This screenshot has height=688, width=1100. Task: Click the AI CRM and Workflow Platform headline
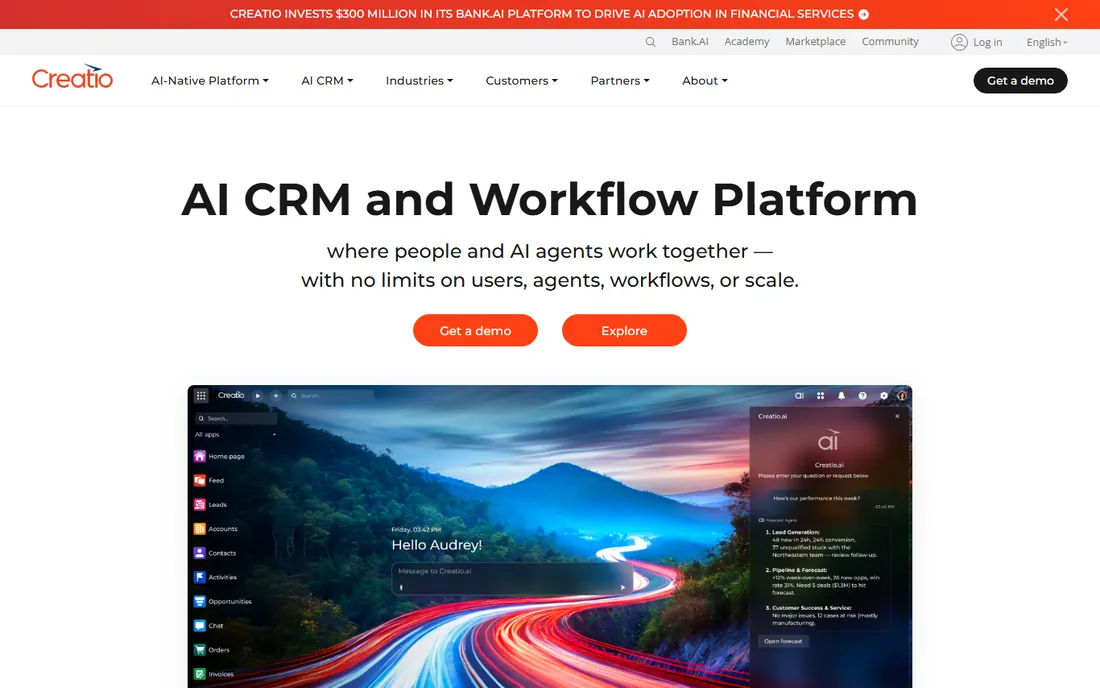point(549,200)
